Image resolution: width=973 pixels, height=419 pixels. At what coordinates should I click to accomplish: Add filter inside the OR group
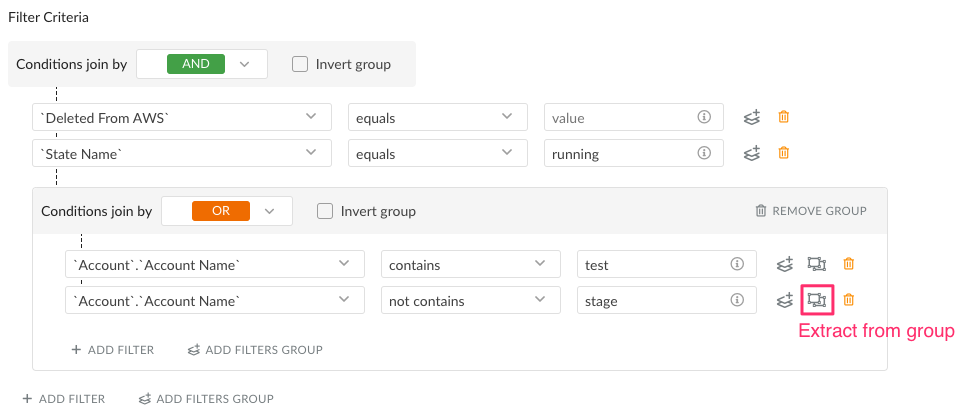(112, 349)
